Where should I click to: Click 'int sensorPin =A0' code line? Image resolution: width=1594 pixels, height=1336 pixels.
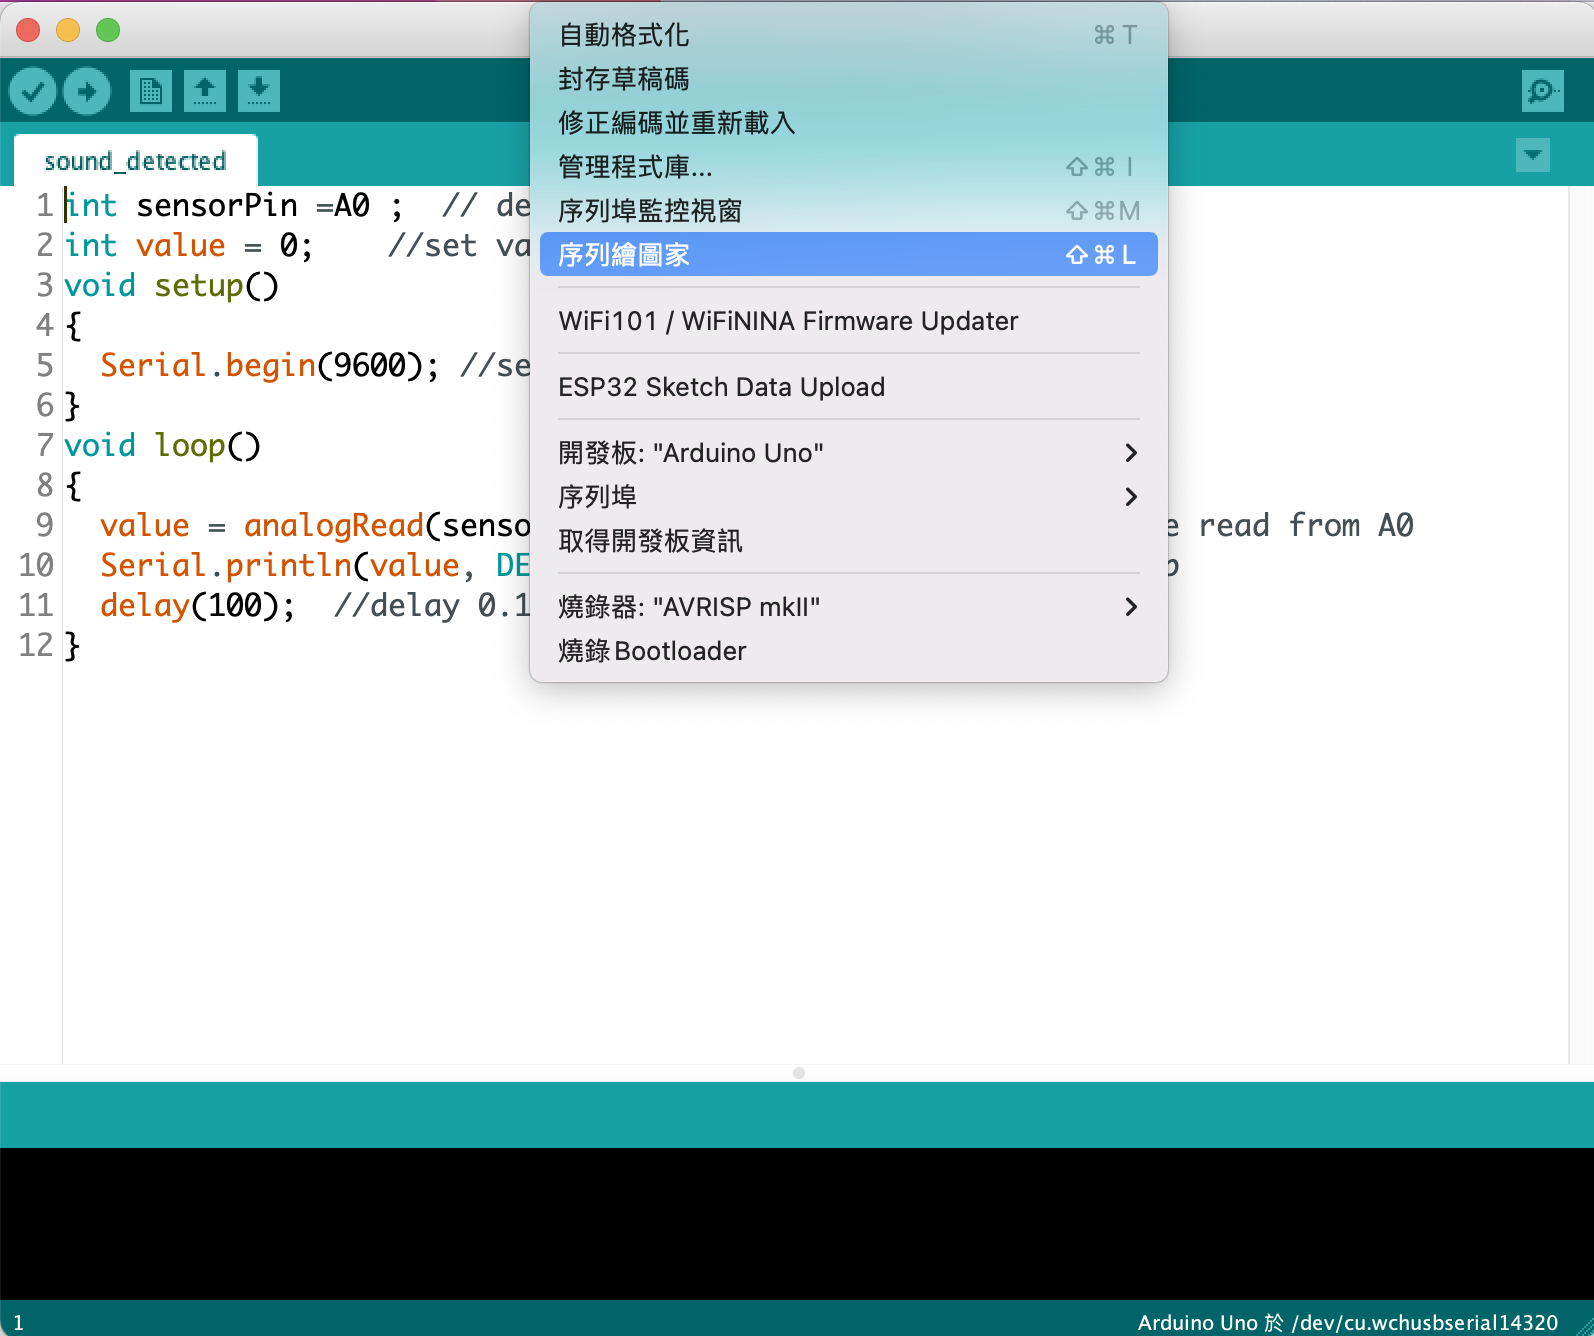pos(217,206)
